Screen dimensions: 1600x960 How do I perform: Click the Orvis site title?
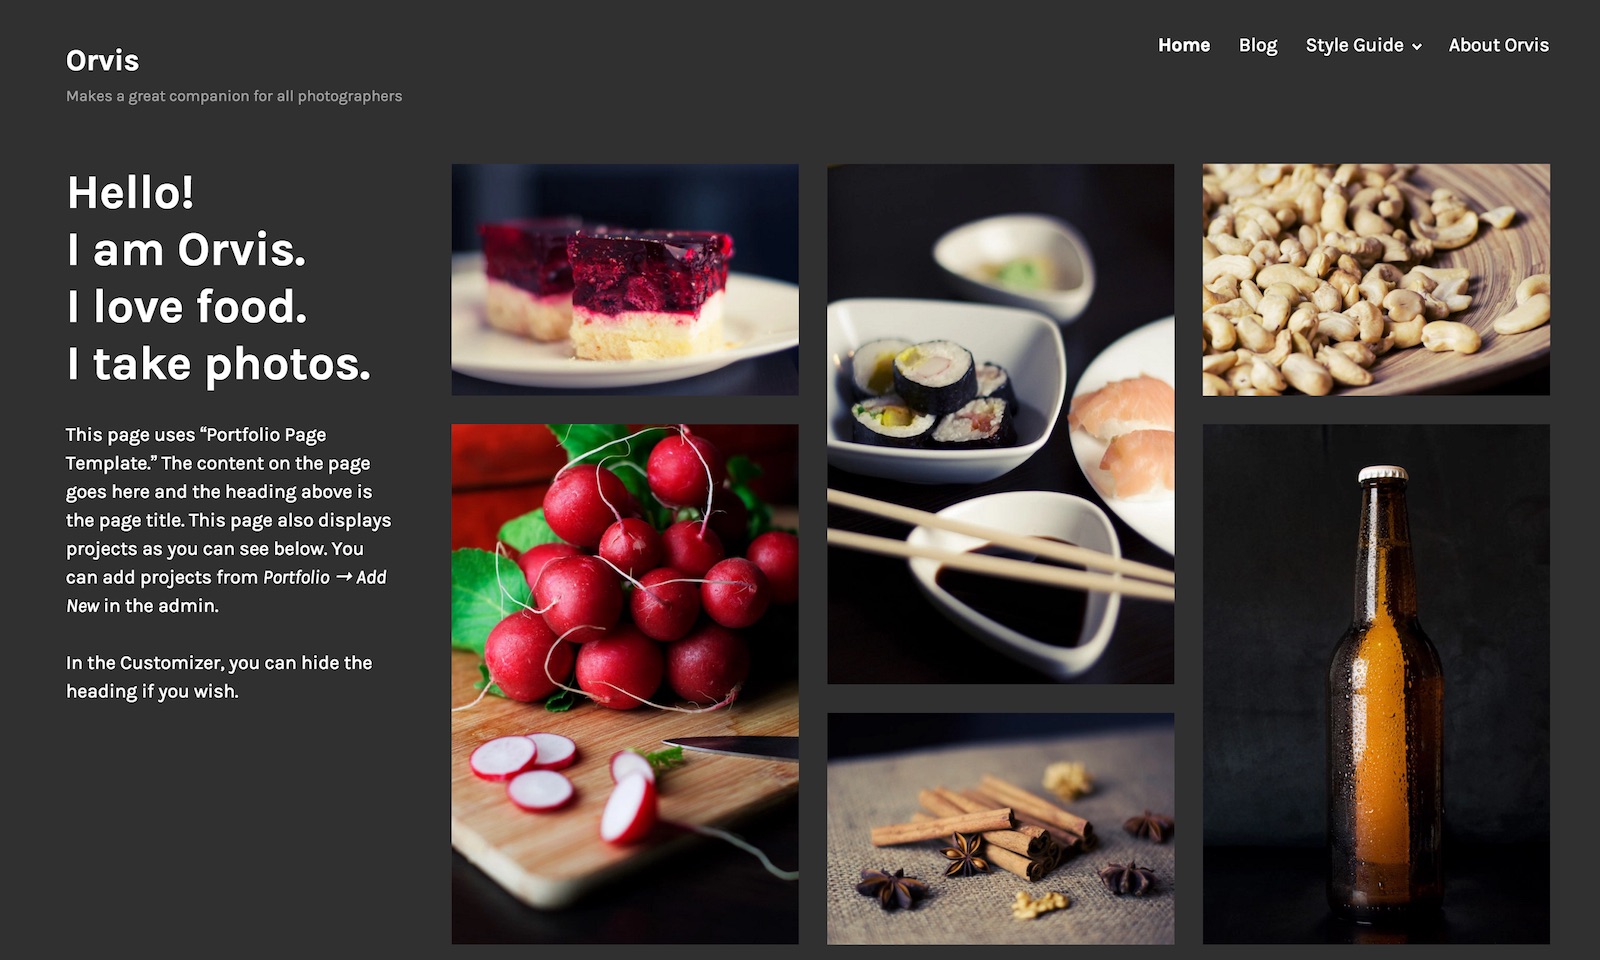[102, 60]
